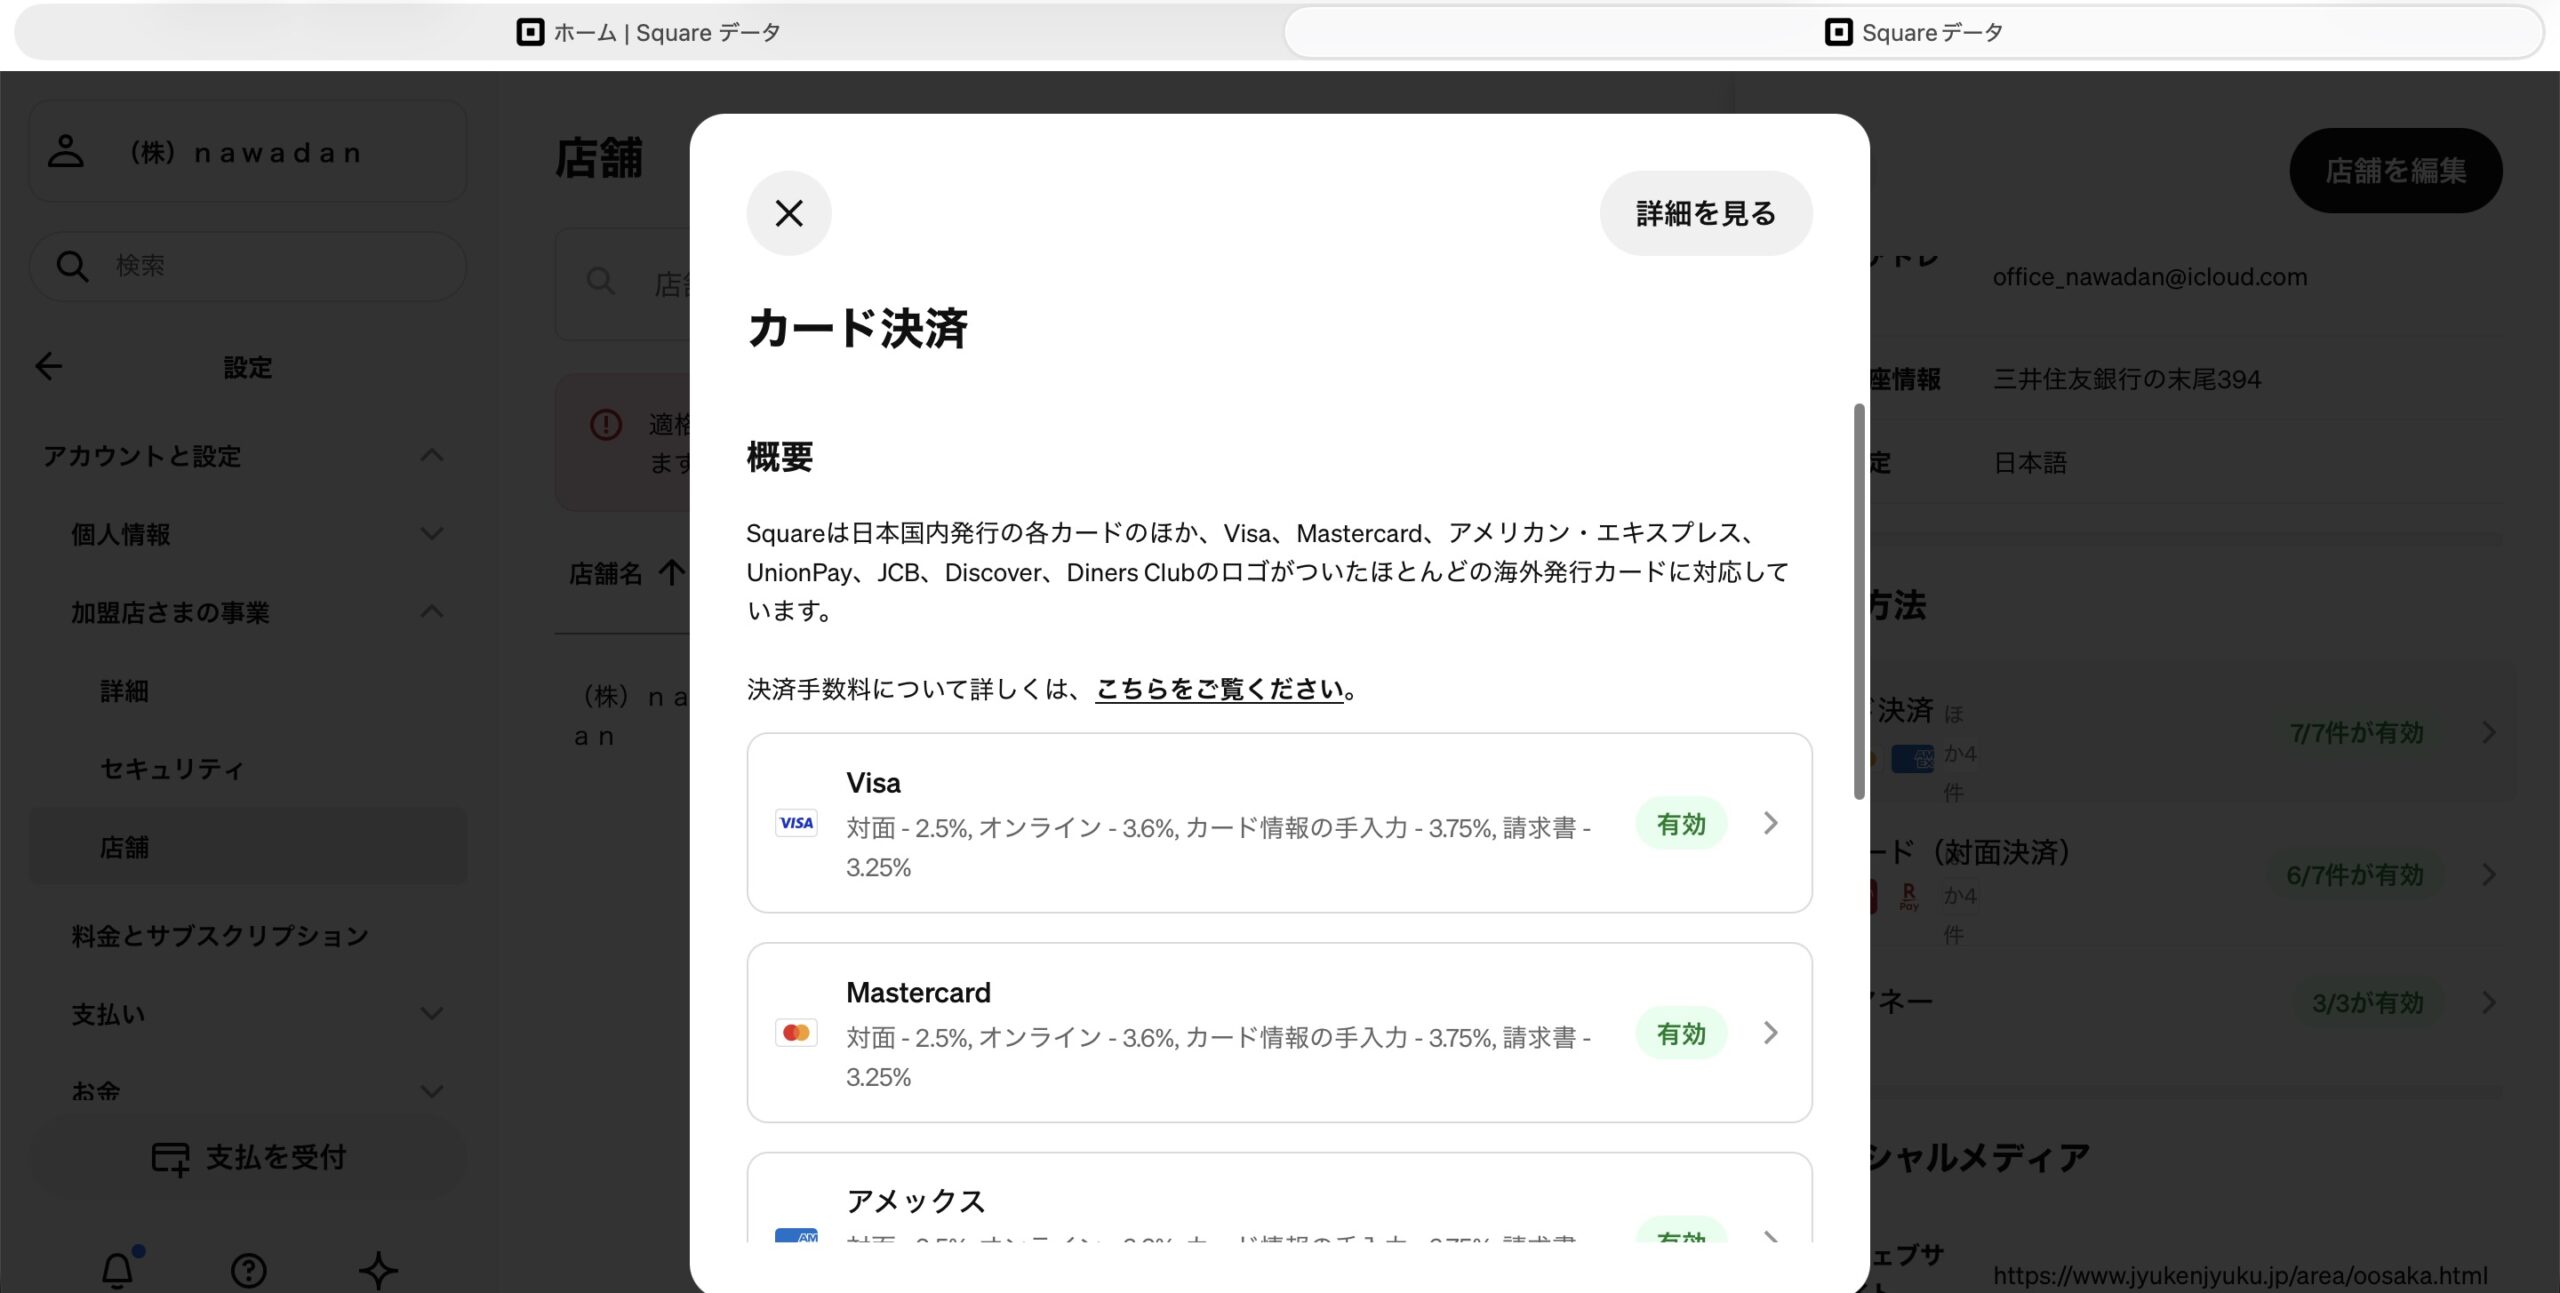Click the sparkle AI assistant icon

[378, 1270]
